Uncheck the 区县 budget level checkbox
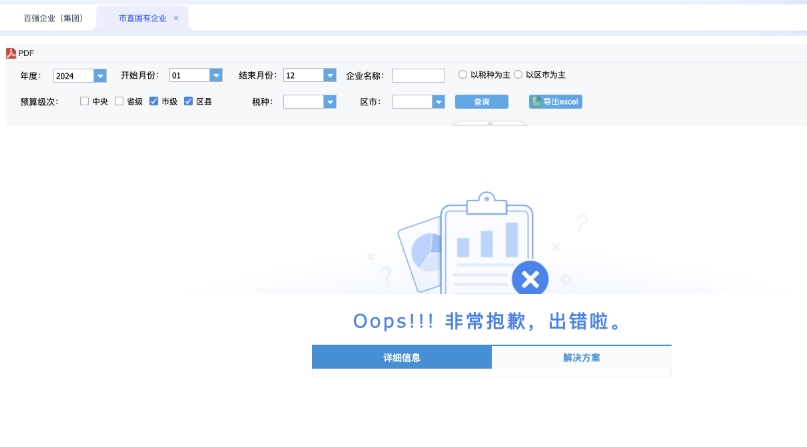Image resolution: width=807 pixels, height=447 pixels. point(188,101)
